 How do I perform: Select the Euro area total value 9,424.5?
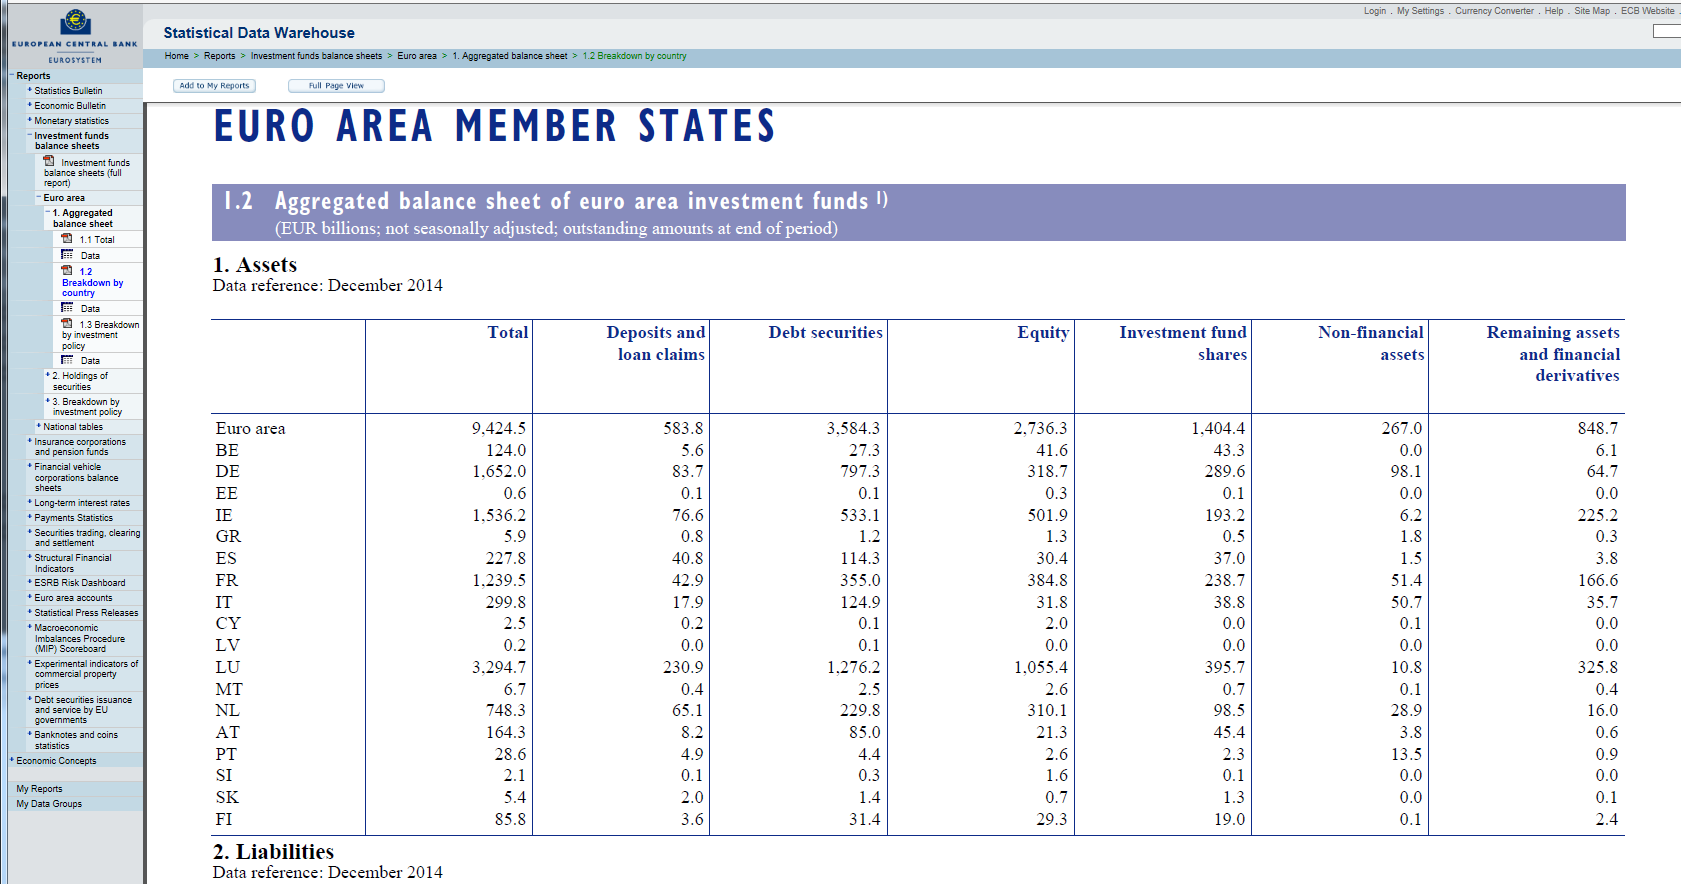pos(499,428)
